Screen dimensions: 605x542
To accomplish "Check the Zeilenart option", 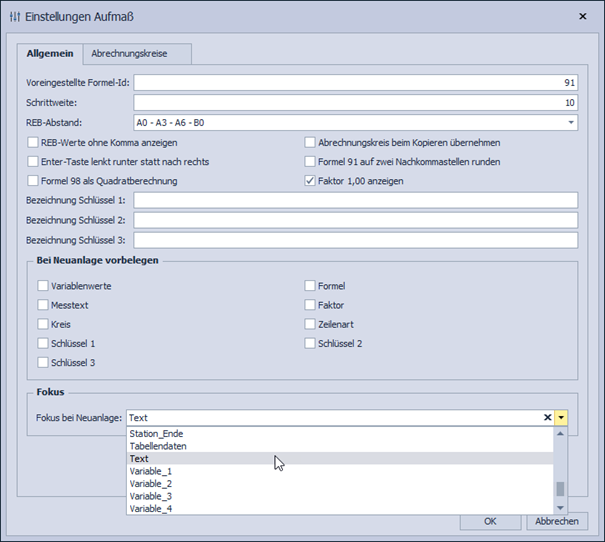I will pyautogui.click(x=310, y=324).
